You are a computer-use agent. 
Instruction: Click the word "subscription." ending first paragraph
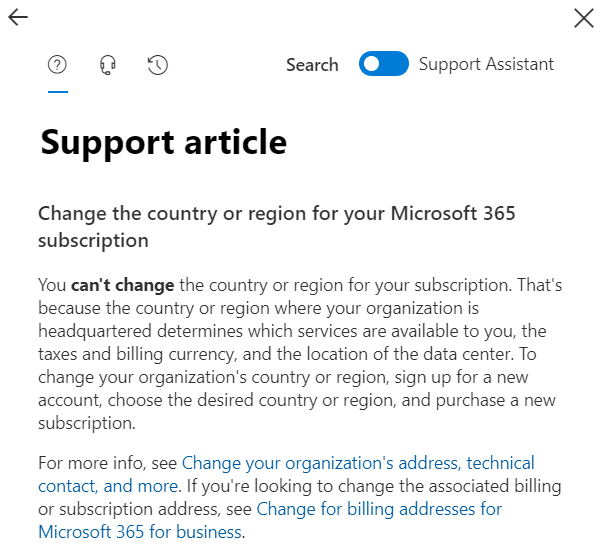(87, 423)
